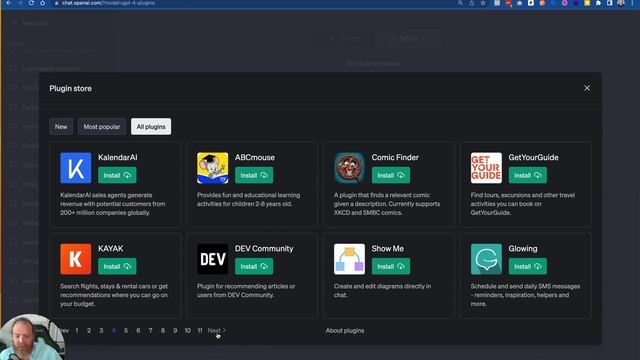Viewport: 640px width, 360px height.
Task: Go to plugin page 2
Action: (x=89, y=330)
